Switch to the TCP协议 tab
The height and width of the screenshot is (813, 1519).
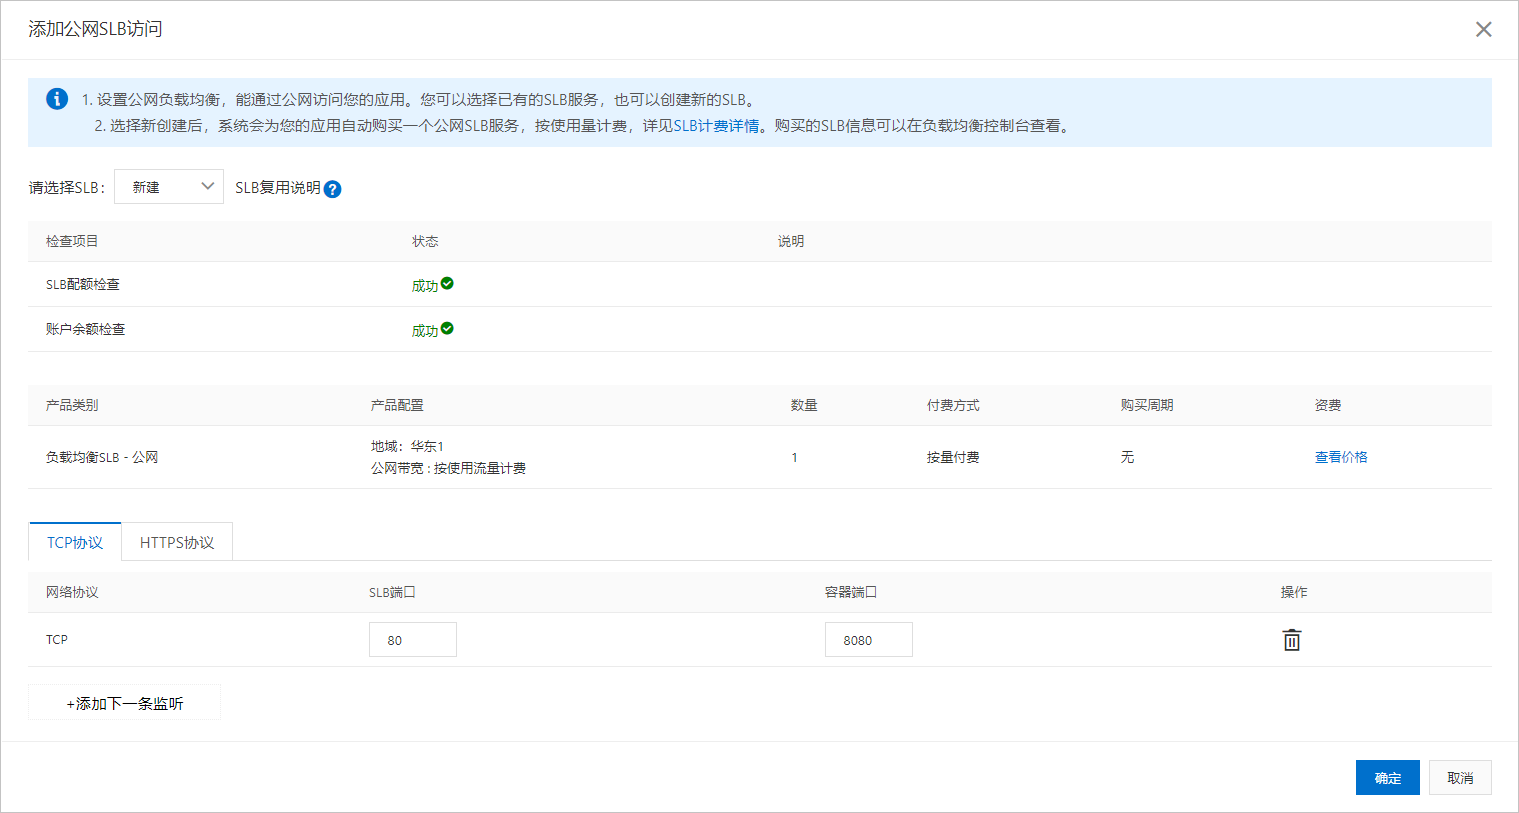[x=75, y=542]
